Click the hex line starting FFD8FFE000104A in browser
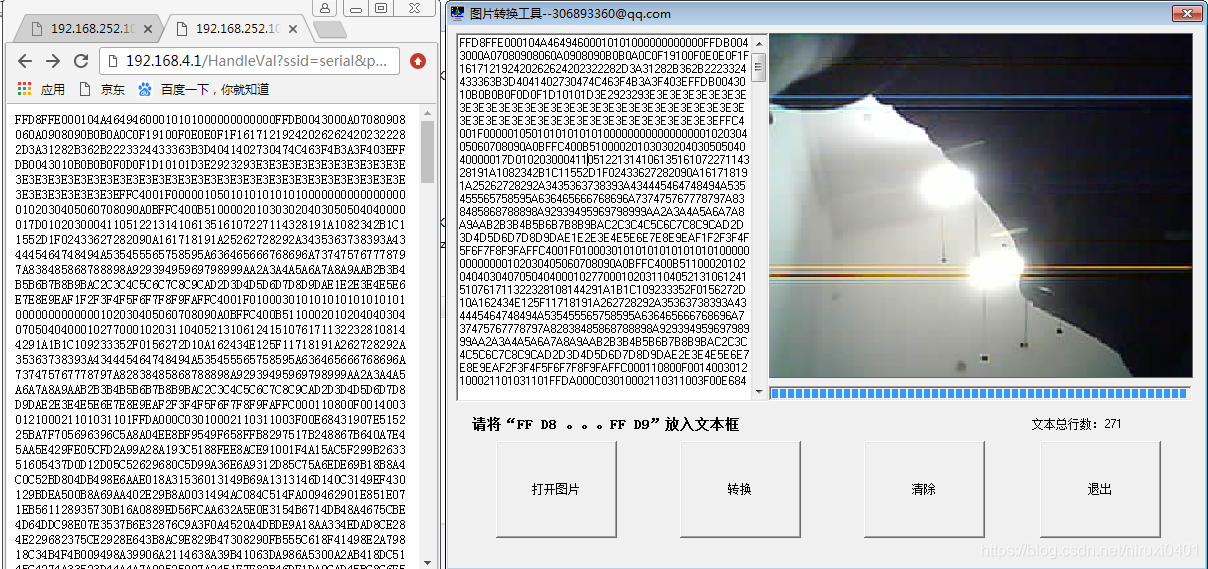The height and width of the screenshot is (569, 1208). [210, 119]
